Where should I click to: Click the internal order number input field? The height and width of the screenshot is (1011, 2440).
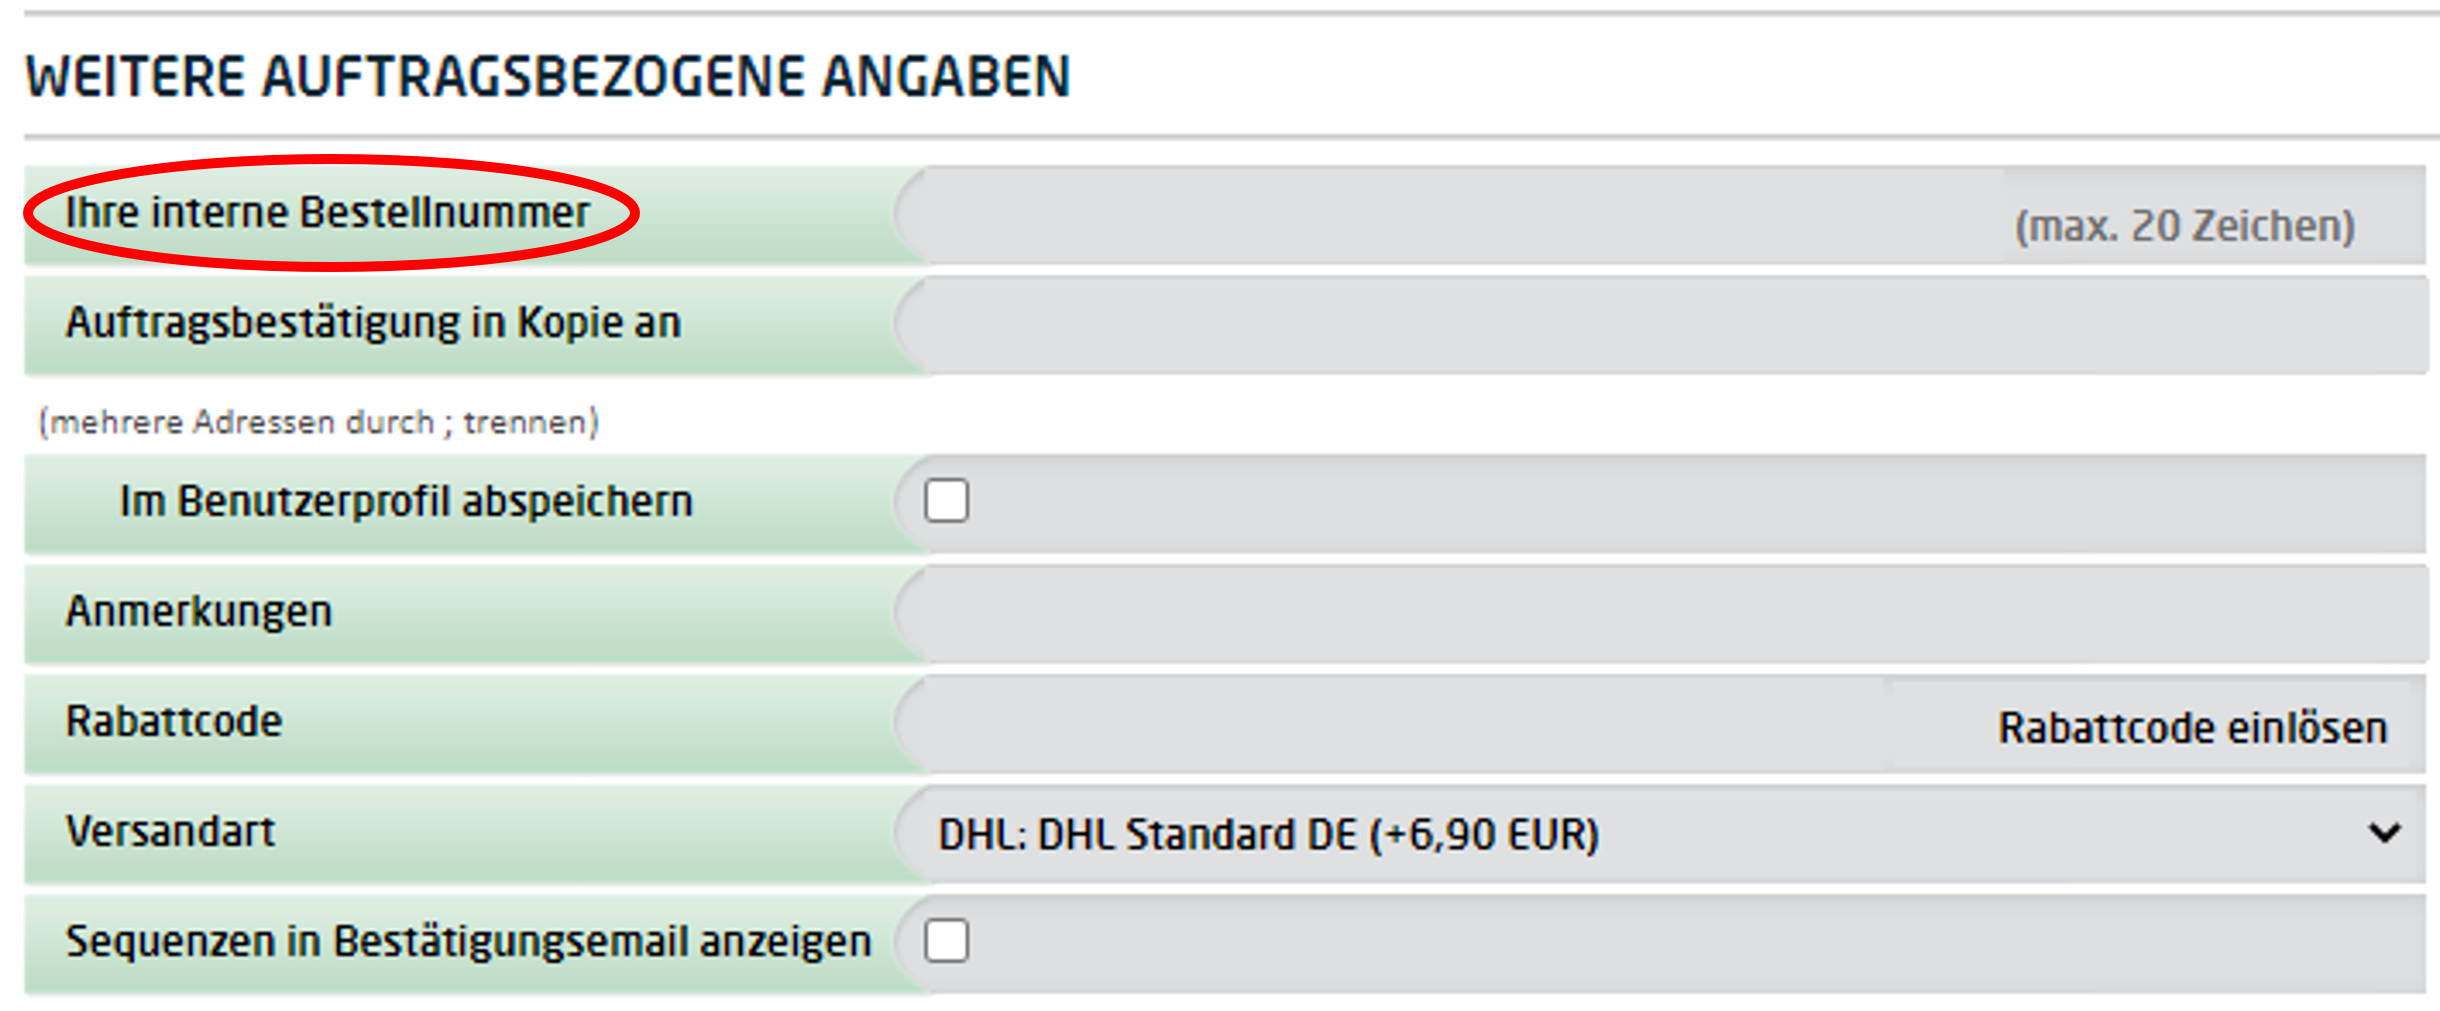pyautogui.click(x=1450, y=216)
